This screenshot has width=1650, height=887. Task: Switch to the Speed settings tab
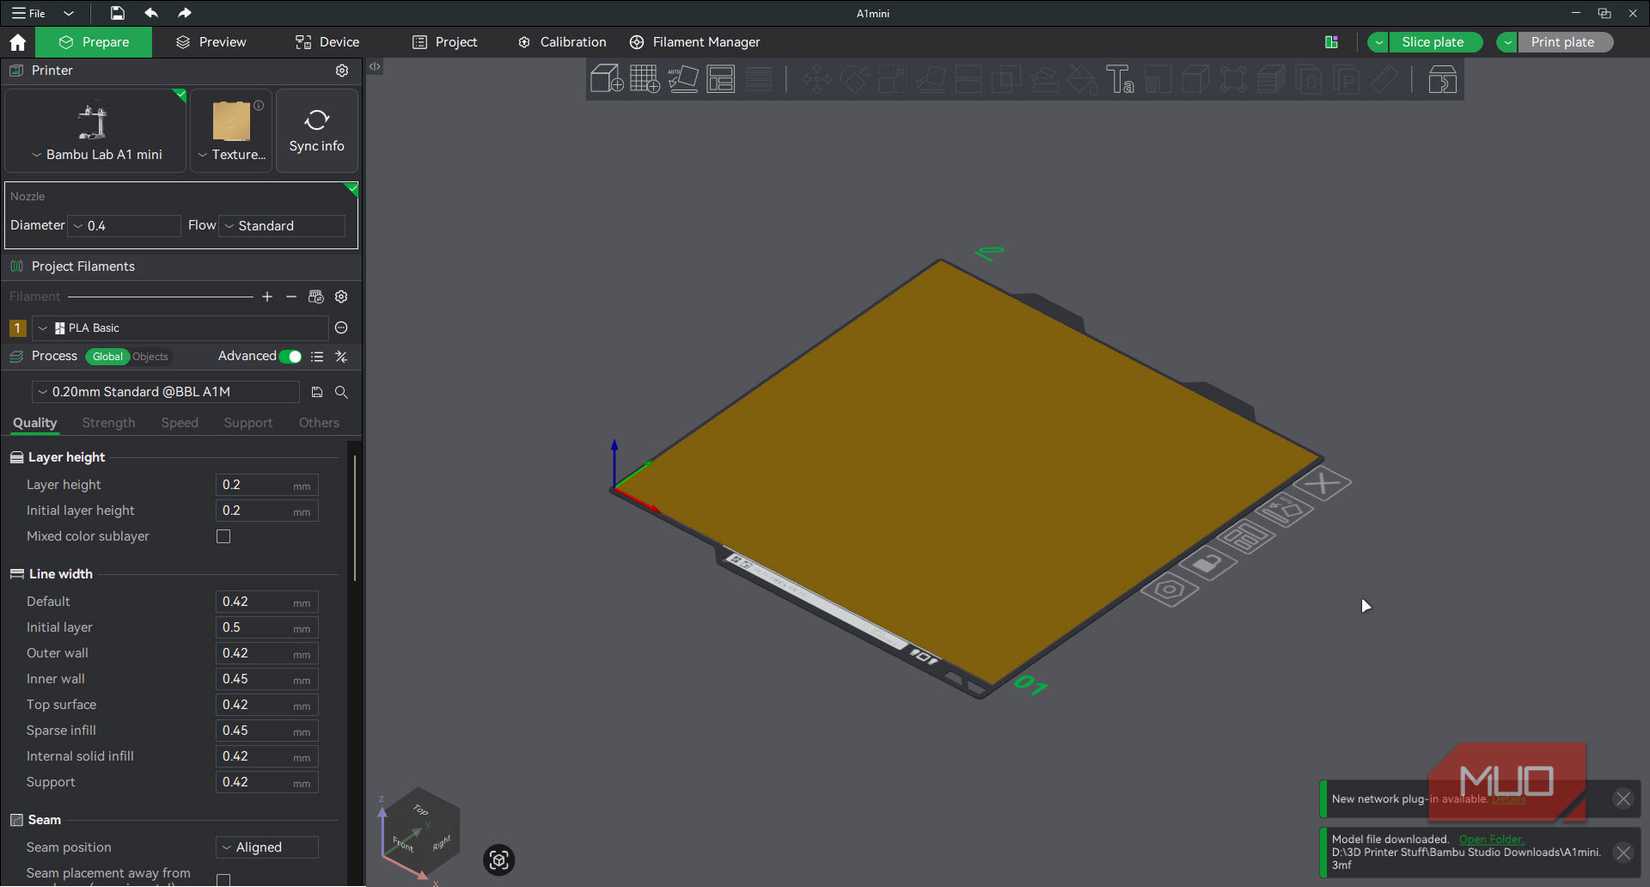point(180,423)
